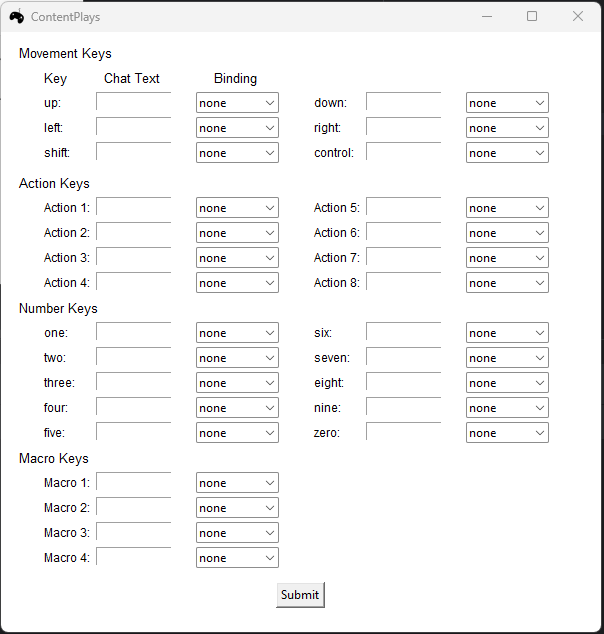Maximize the ContentPlays window
The height and width of the screenshot is (634, 604).
point(532,16)
